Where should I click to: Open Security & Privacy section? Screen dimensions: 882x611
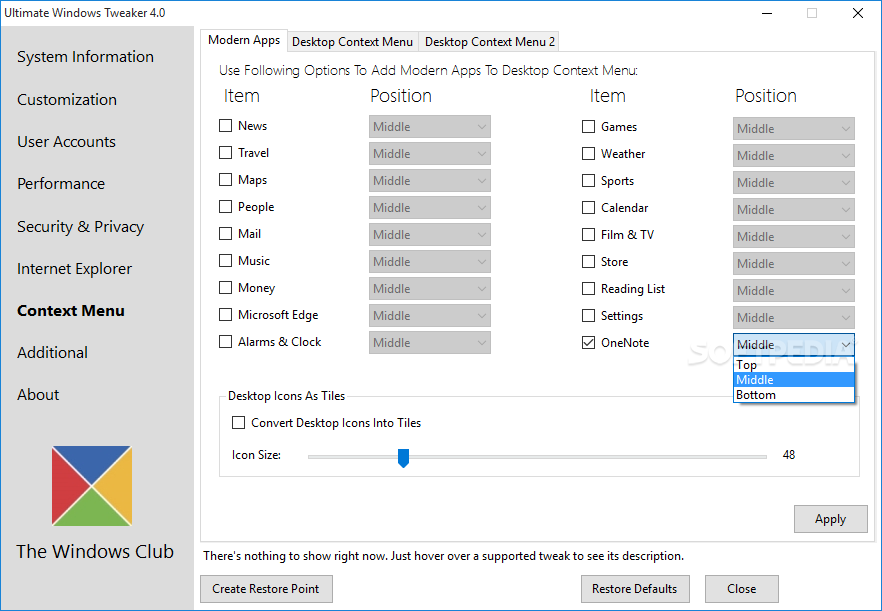pos(80,227)
